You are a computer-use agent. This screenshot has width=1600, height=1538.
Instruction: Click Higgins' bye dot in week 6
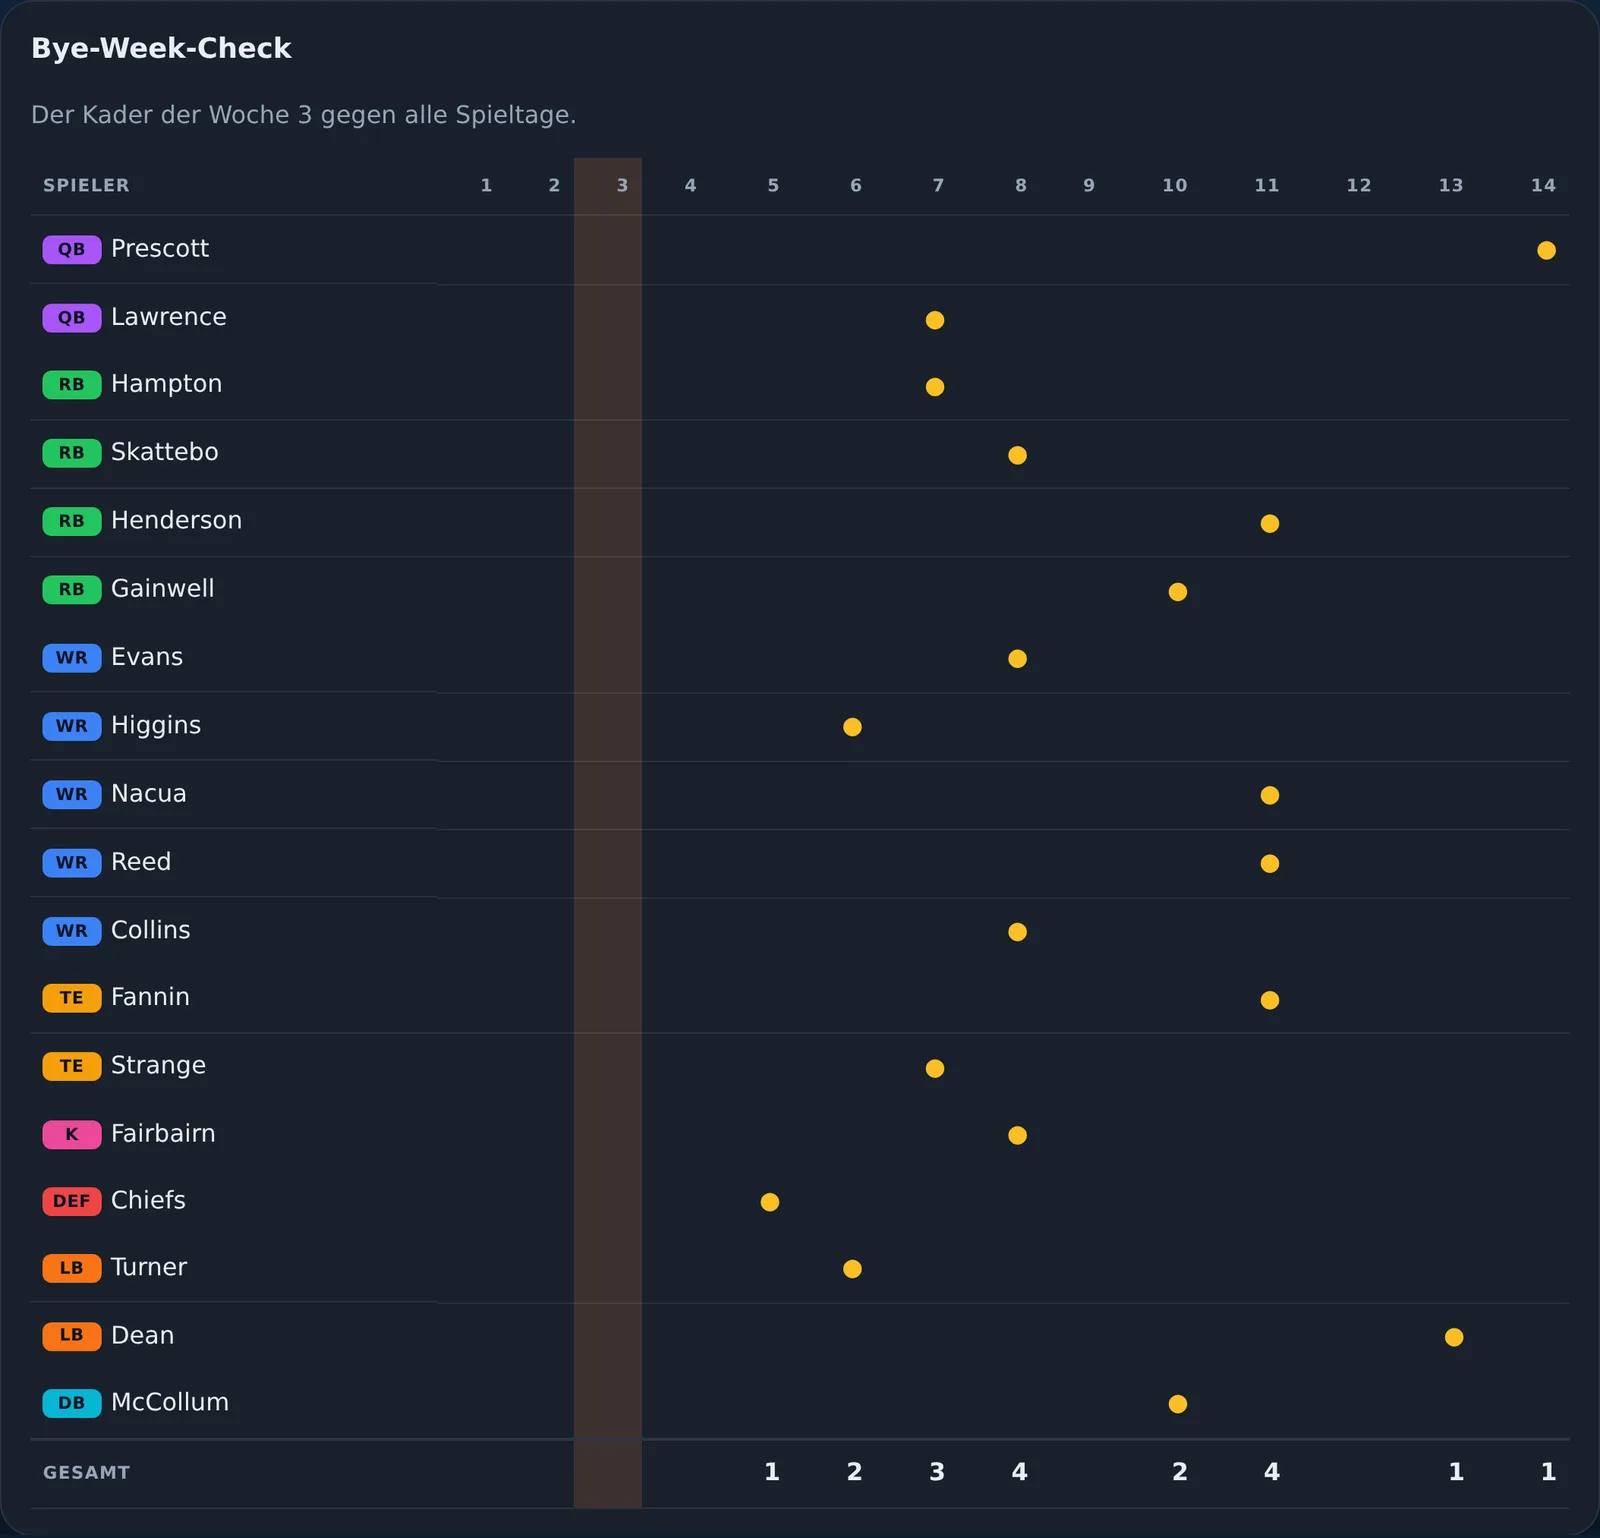852,727
